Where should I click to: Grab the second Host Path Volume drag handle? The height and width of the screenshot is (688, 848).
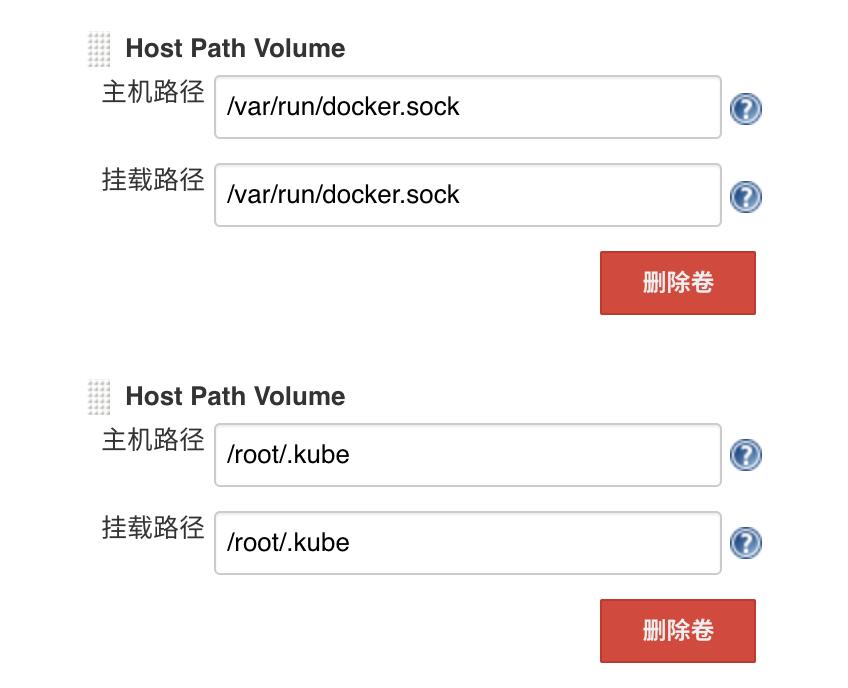click(x=99, y=398)
